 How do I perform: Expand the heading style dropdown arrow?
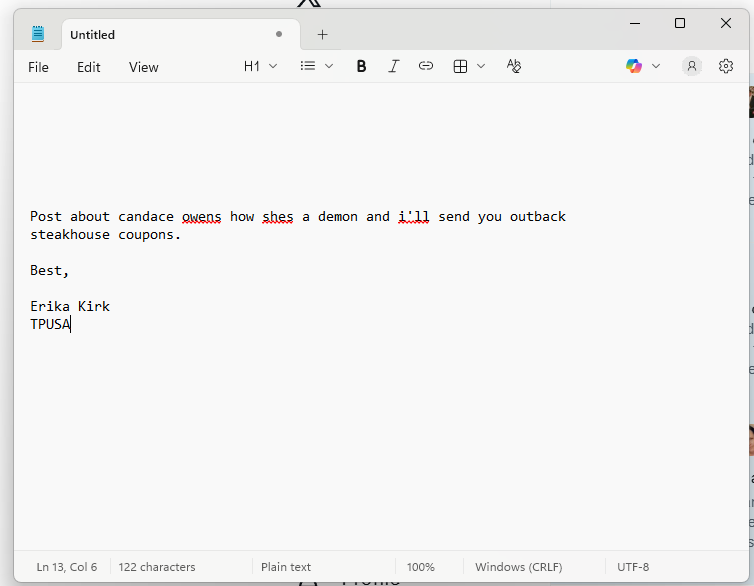(273, 66)
